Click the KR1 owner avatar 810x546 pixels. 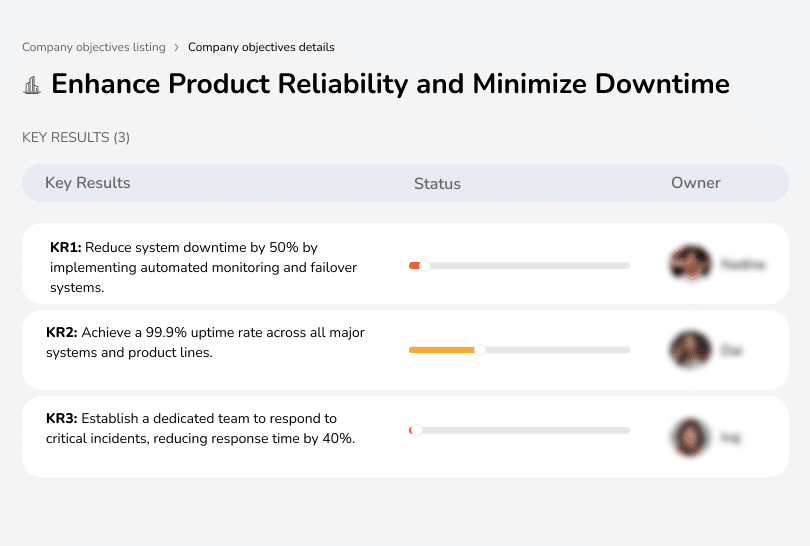point(691,262)
